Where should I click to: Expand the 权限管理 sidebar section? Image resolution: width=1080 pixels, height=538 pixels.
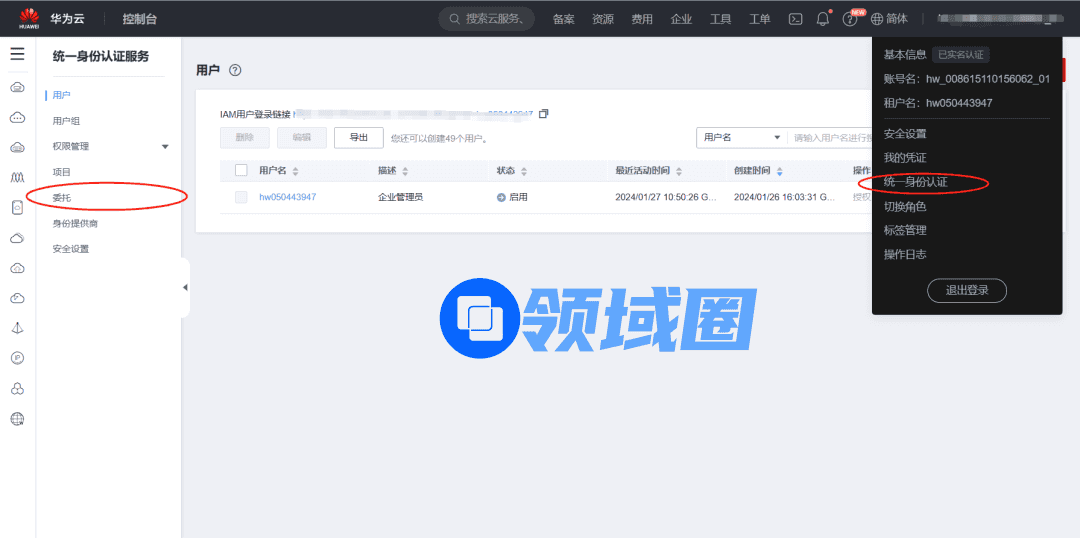pyautogui.click(x=165, y=147)
